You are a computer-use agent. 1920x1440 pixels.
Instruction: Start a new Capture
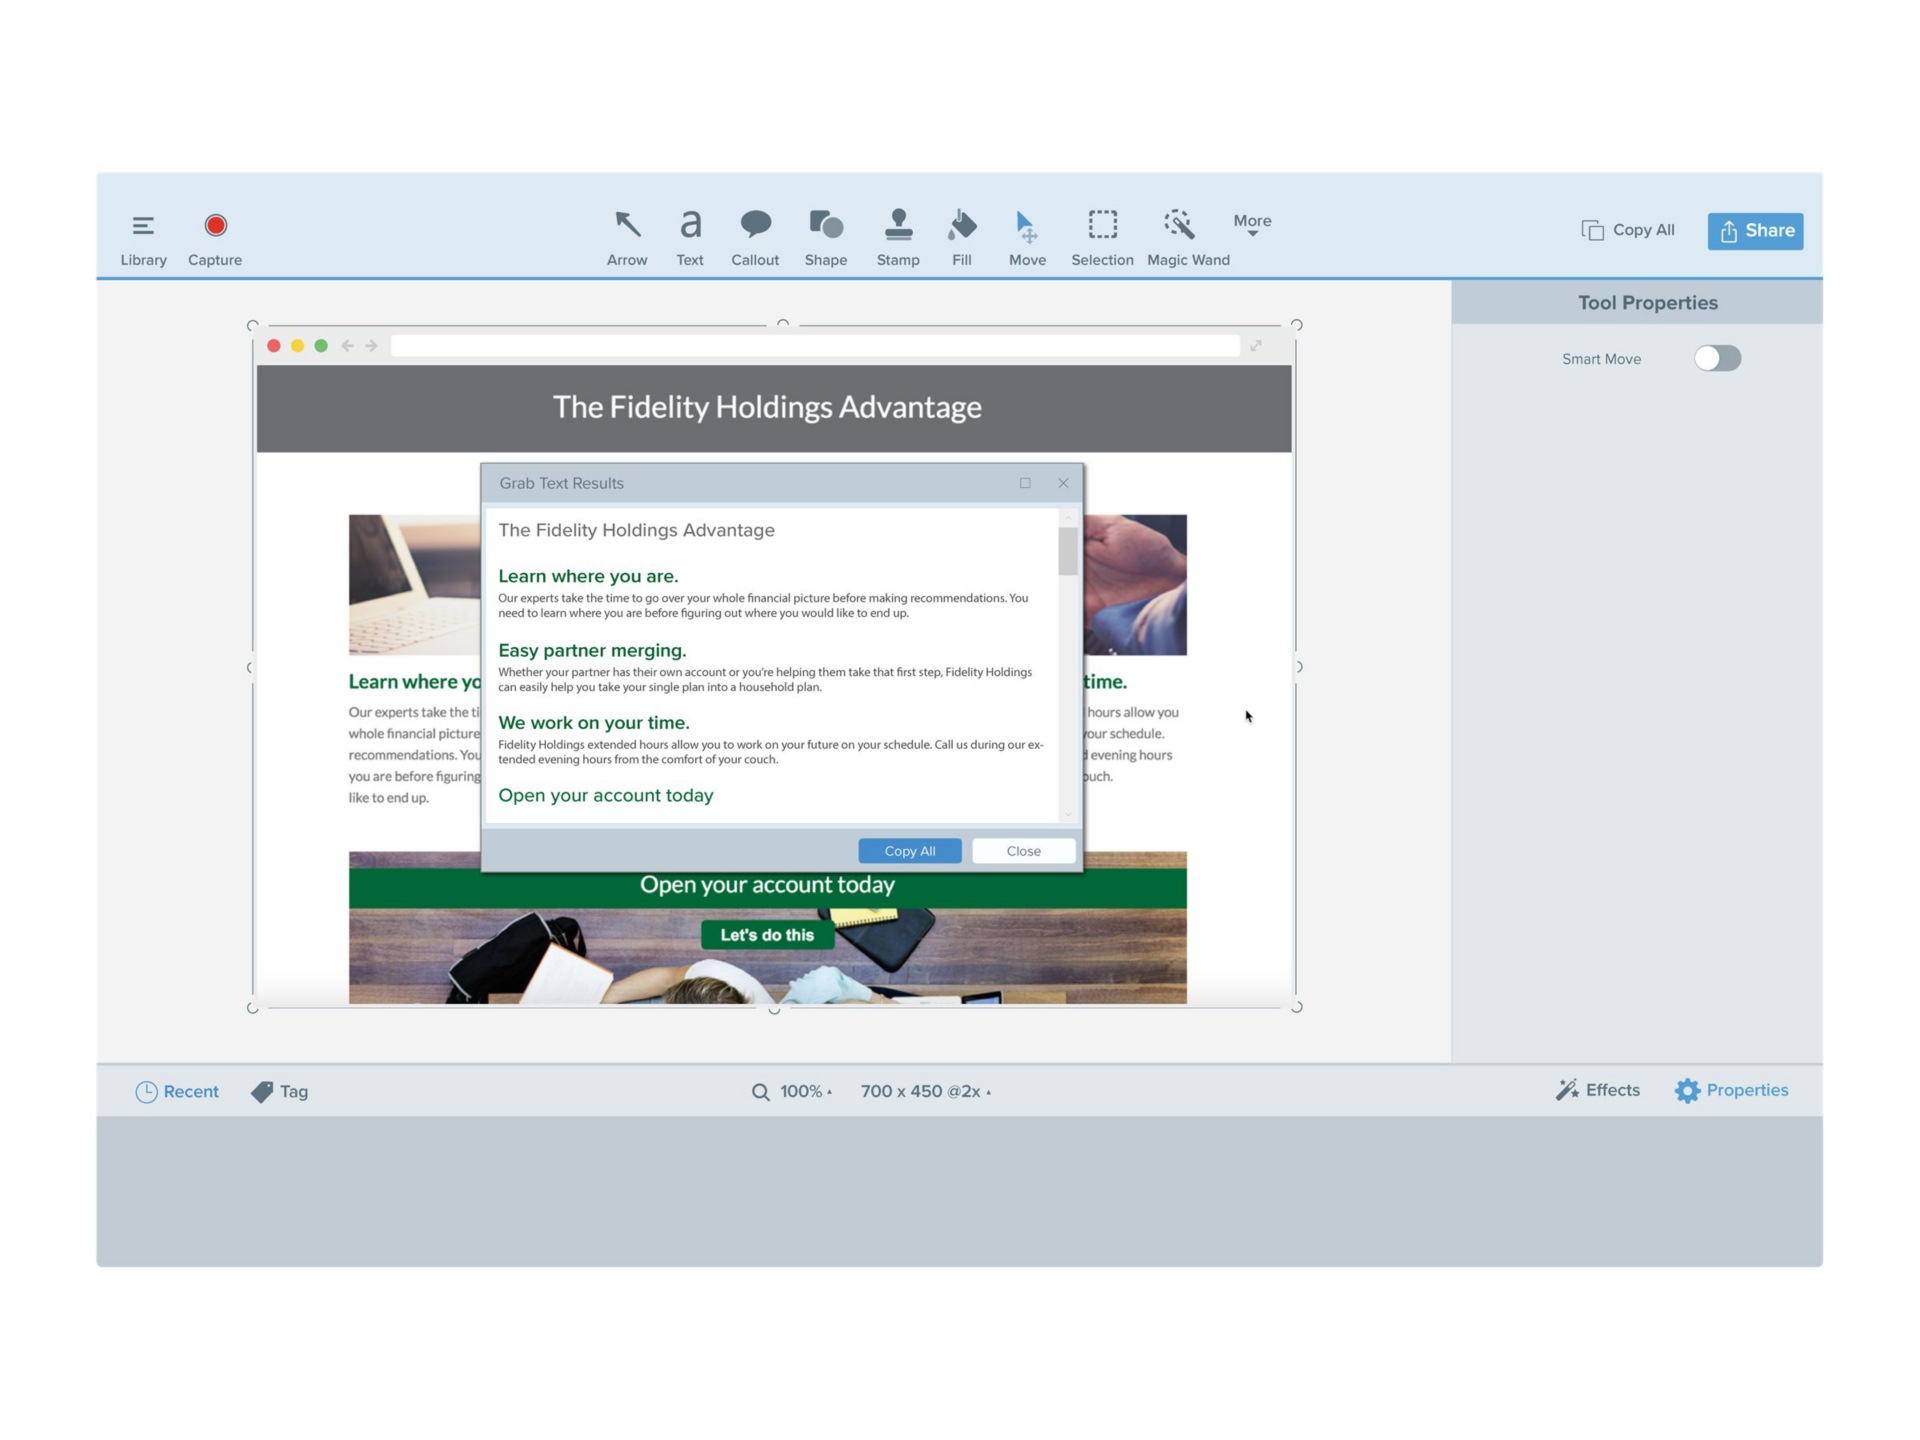pyautogui.click(x=214, y=236)
